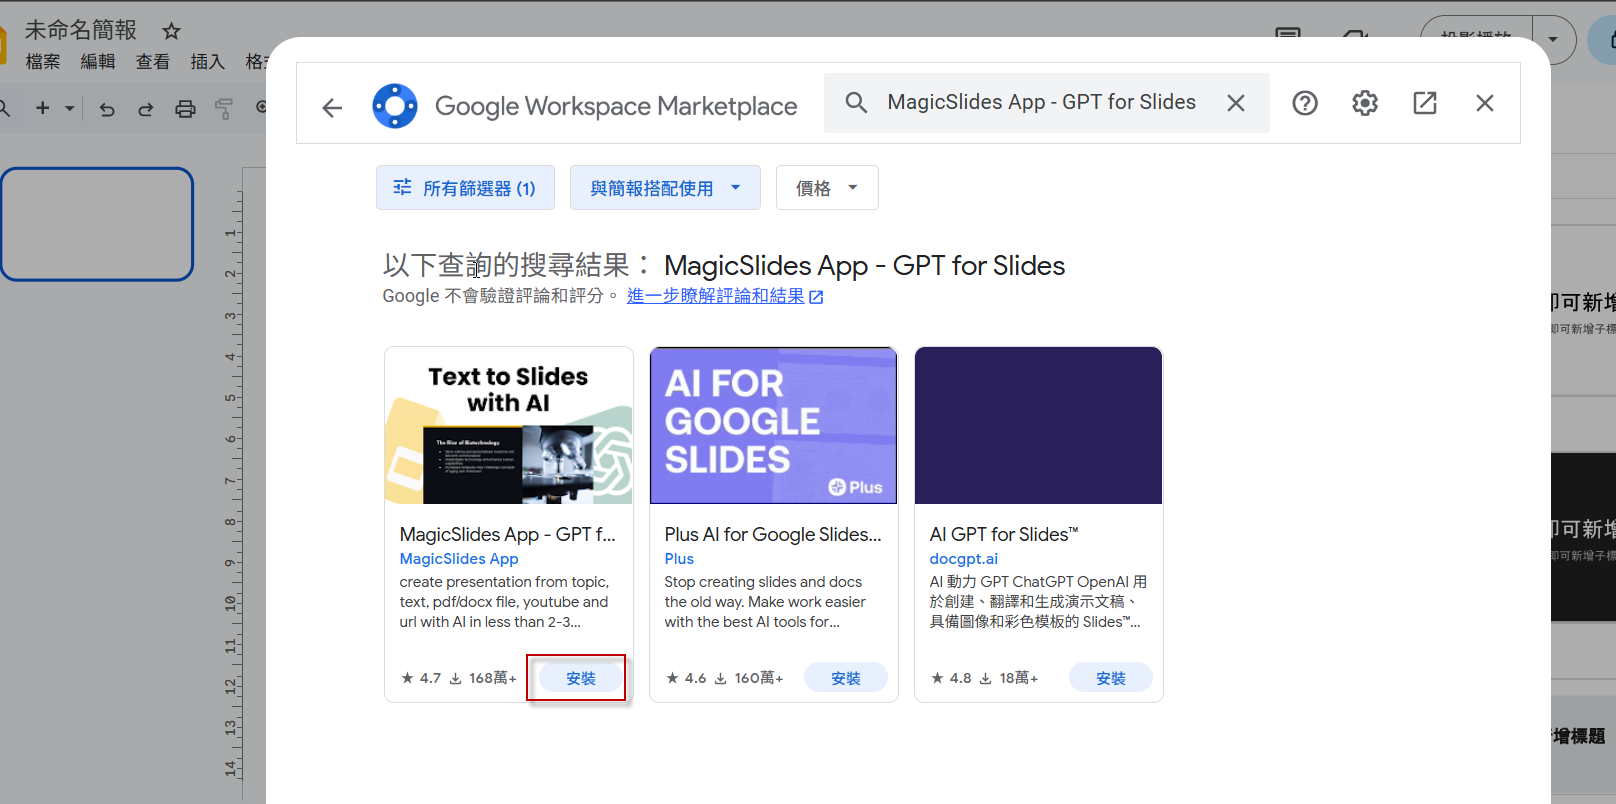1616x804 pixels.
Task: Click the paint format icon in Slides
Action: click(224, 109)
